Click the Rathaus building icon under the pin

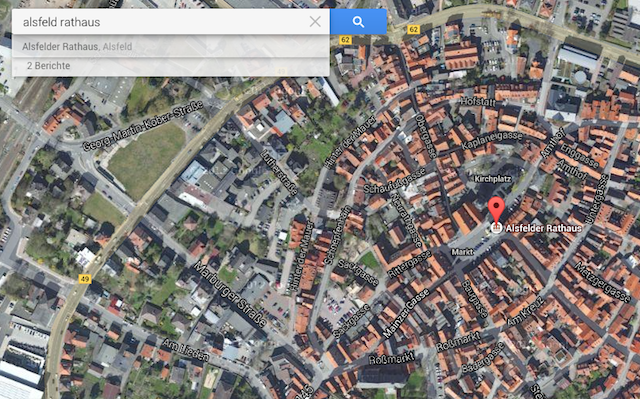tap(496, 228)
